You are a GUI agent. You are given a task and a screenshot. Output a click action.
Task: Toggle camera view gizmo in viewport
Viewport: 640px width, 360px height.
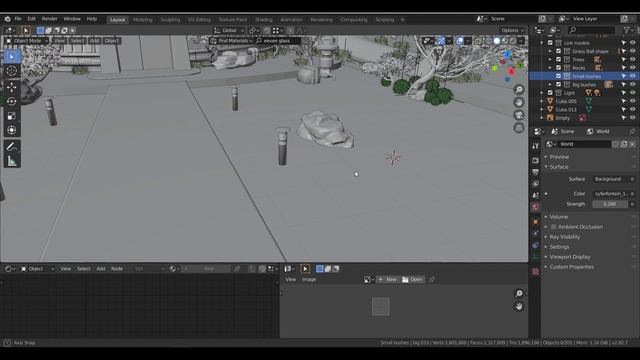tap(519, 115)
